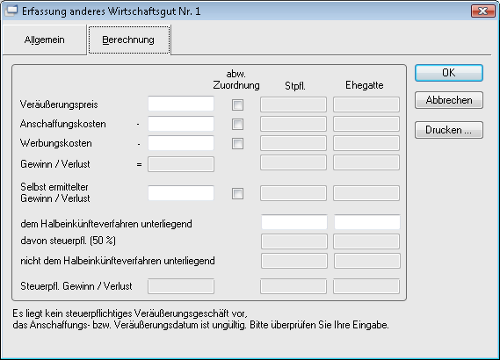Click Stpfl. nicht dem Halbeinkünfteverfahren field
500x360 pixels.
pos(294,261)
